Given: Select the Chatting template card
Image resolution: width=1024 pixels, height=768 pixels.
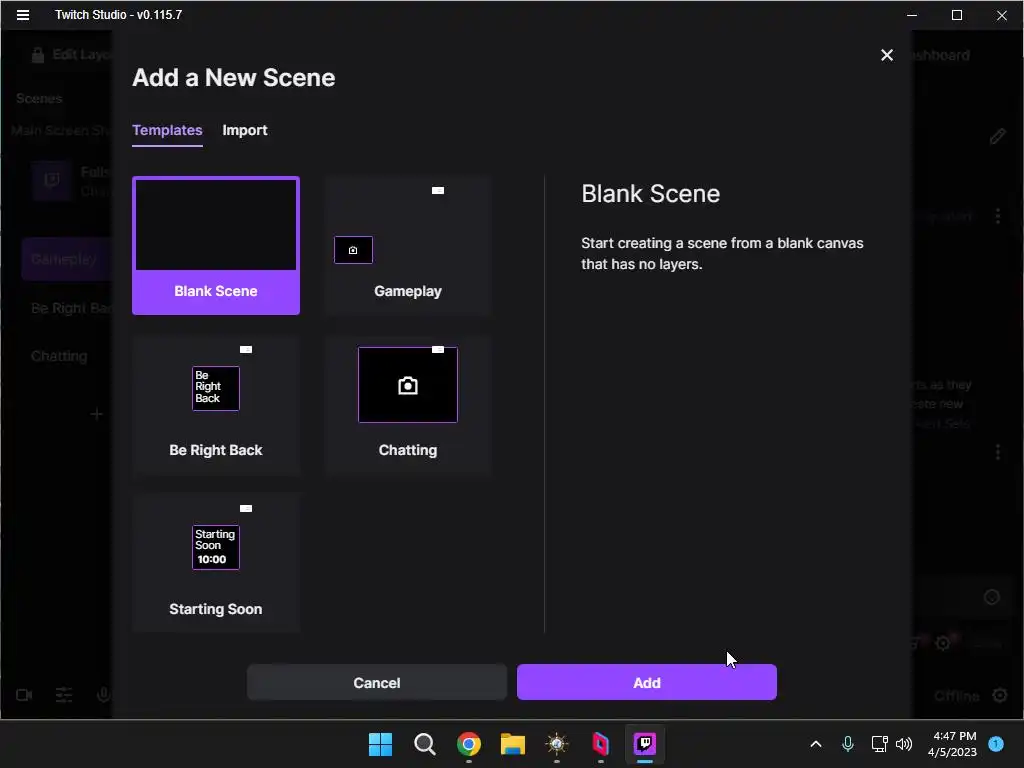Looking at the screenshot, I should tap(408, 404).
